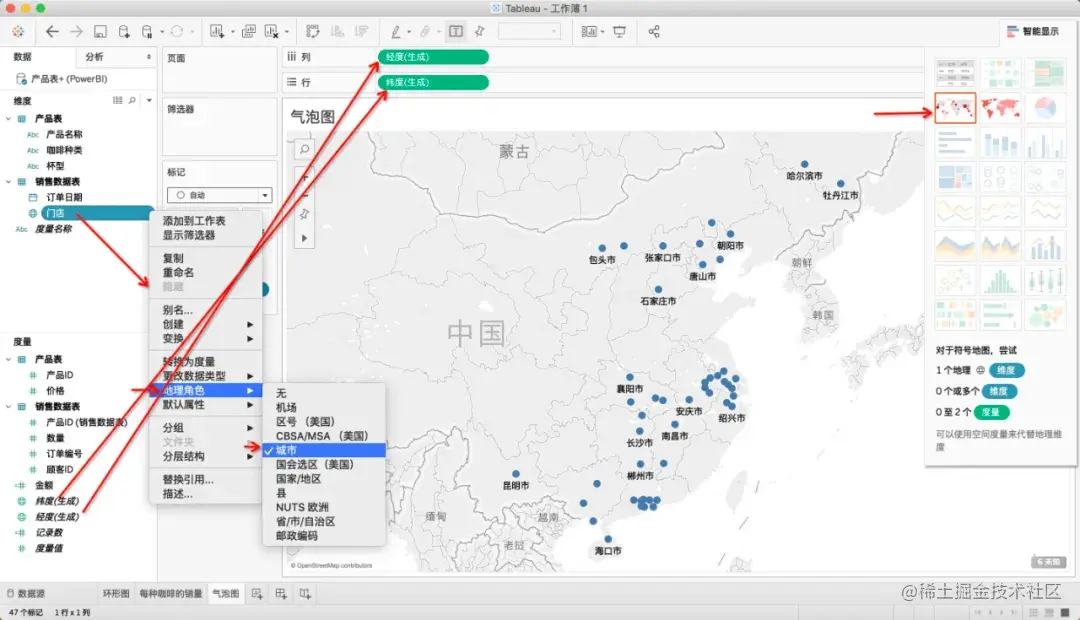Screen dimensions: 1080x620
Task: Open the fit view size dropdown in toolbar
Action: (x=528, y=32)
